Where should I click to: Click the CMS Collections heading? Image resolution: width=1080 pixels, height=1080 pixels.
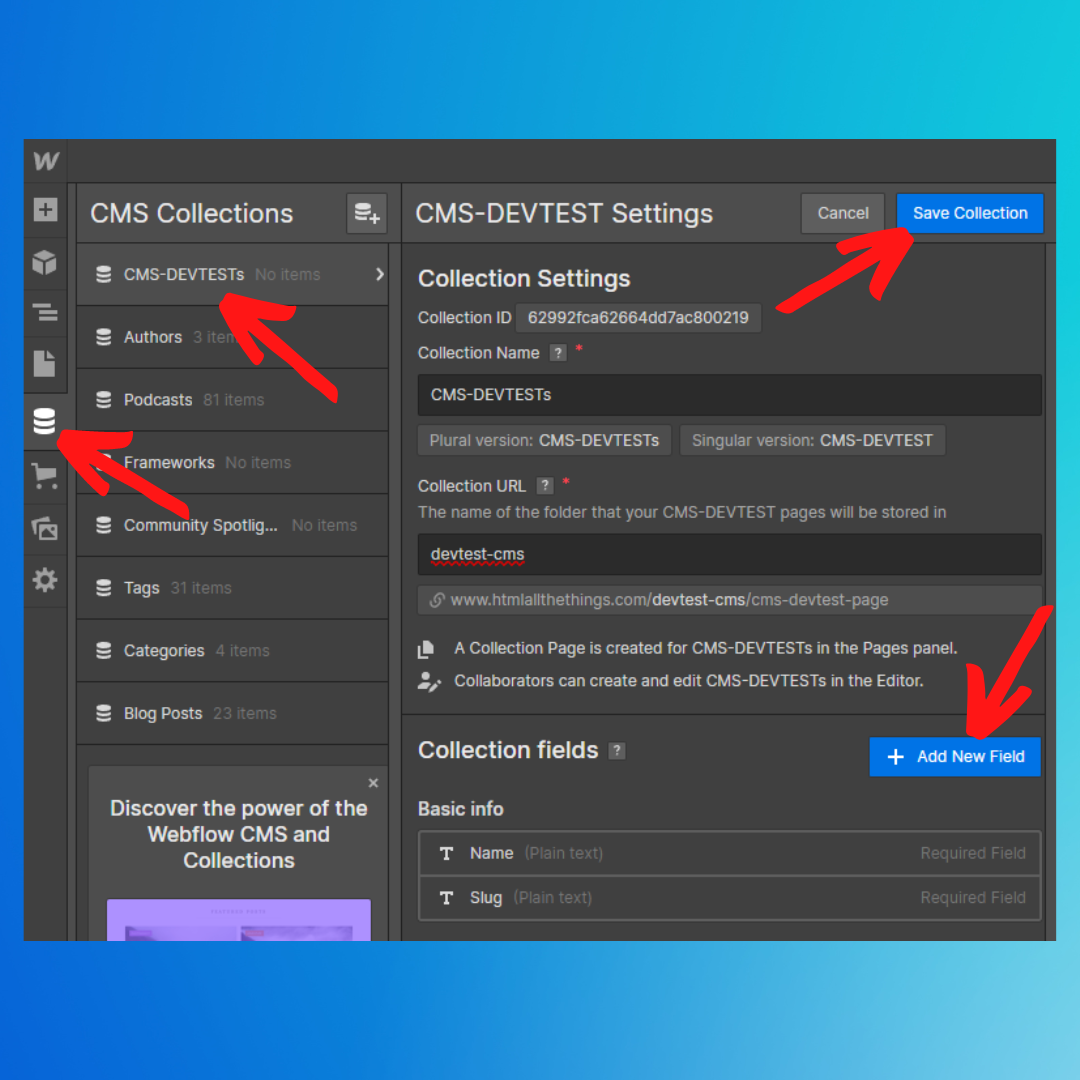click(x=191, y=214)
